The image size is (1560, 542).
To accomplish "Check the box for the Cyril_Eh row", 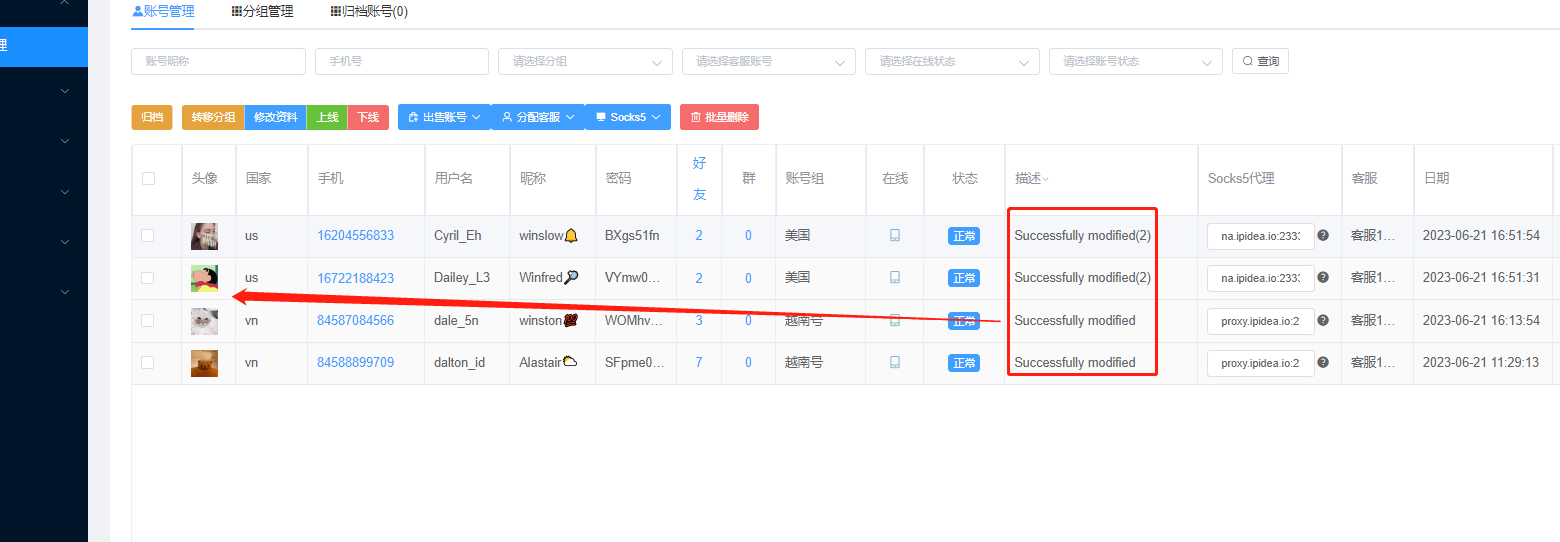I will coord(148,236).
